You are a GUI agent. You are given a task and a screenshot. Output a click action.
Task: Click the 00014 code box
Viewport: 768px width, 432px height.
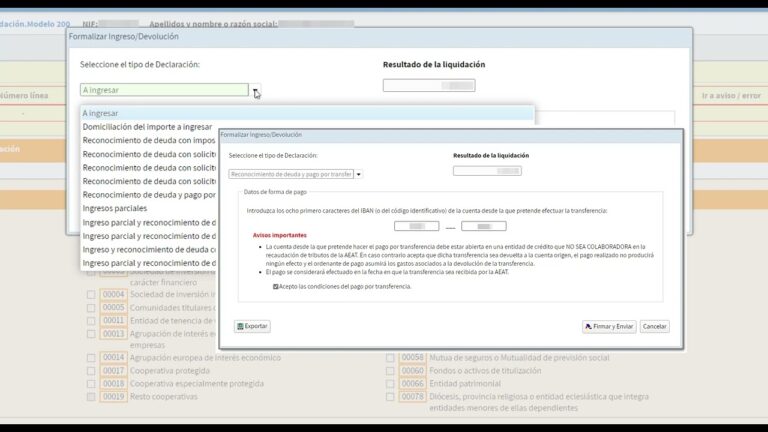point(113,358)
